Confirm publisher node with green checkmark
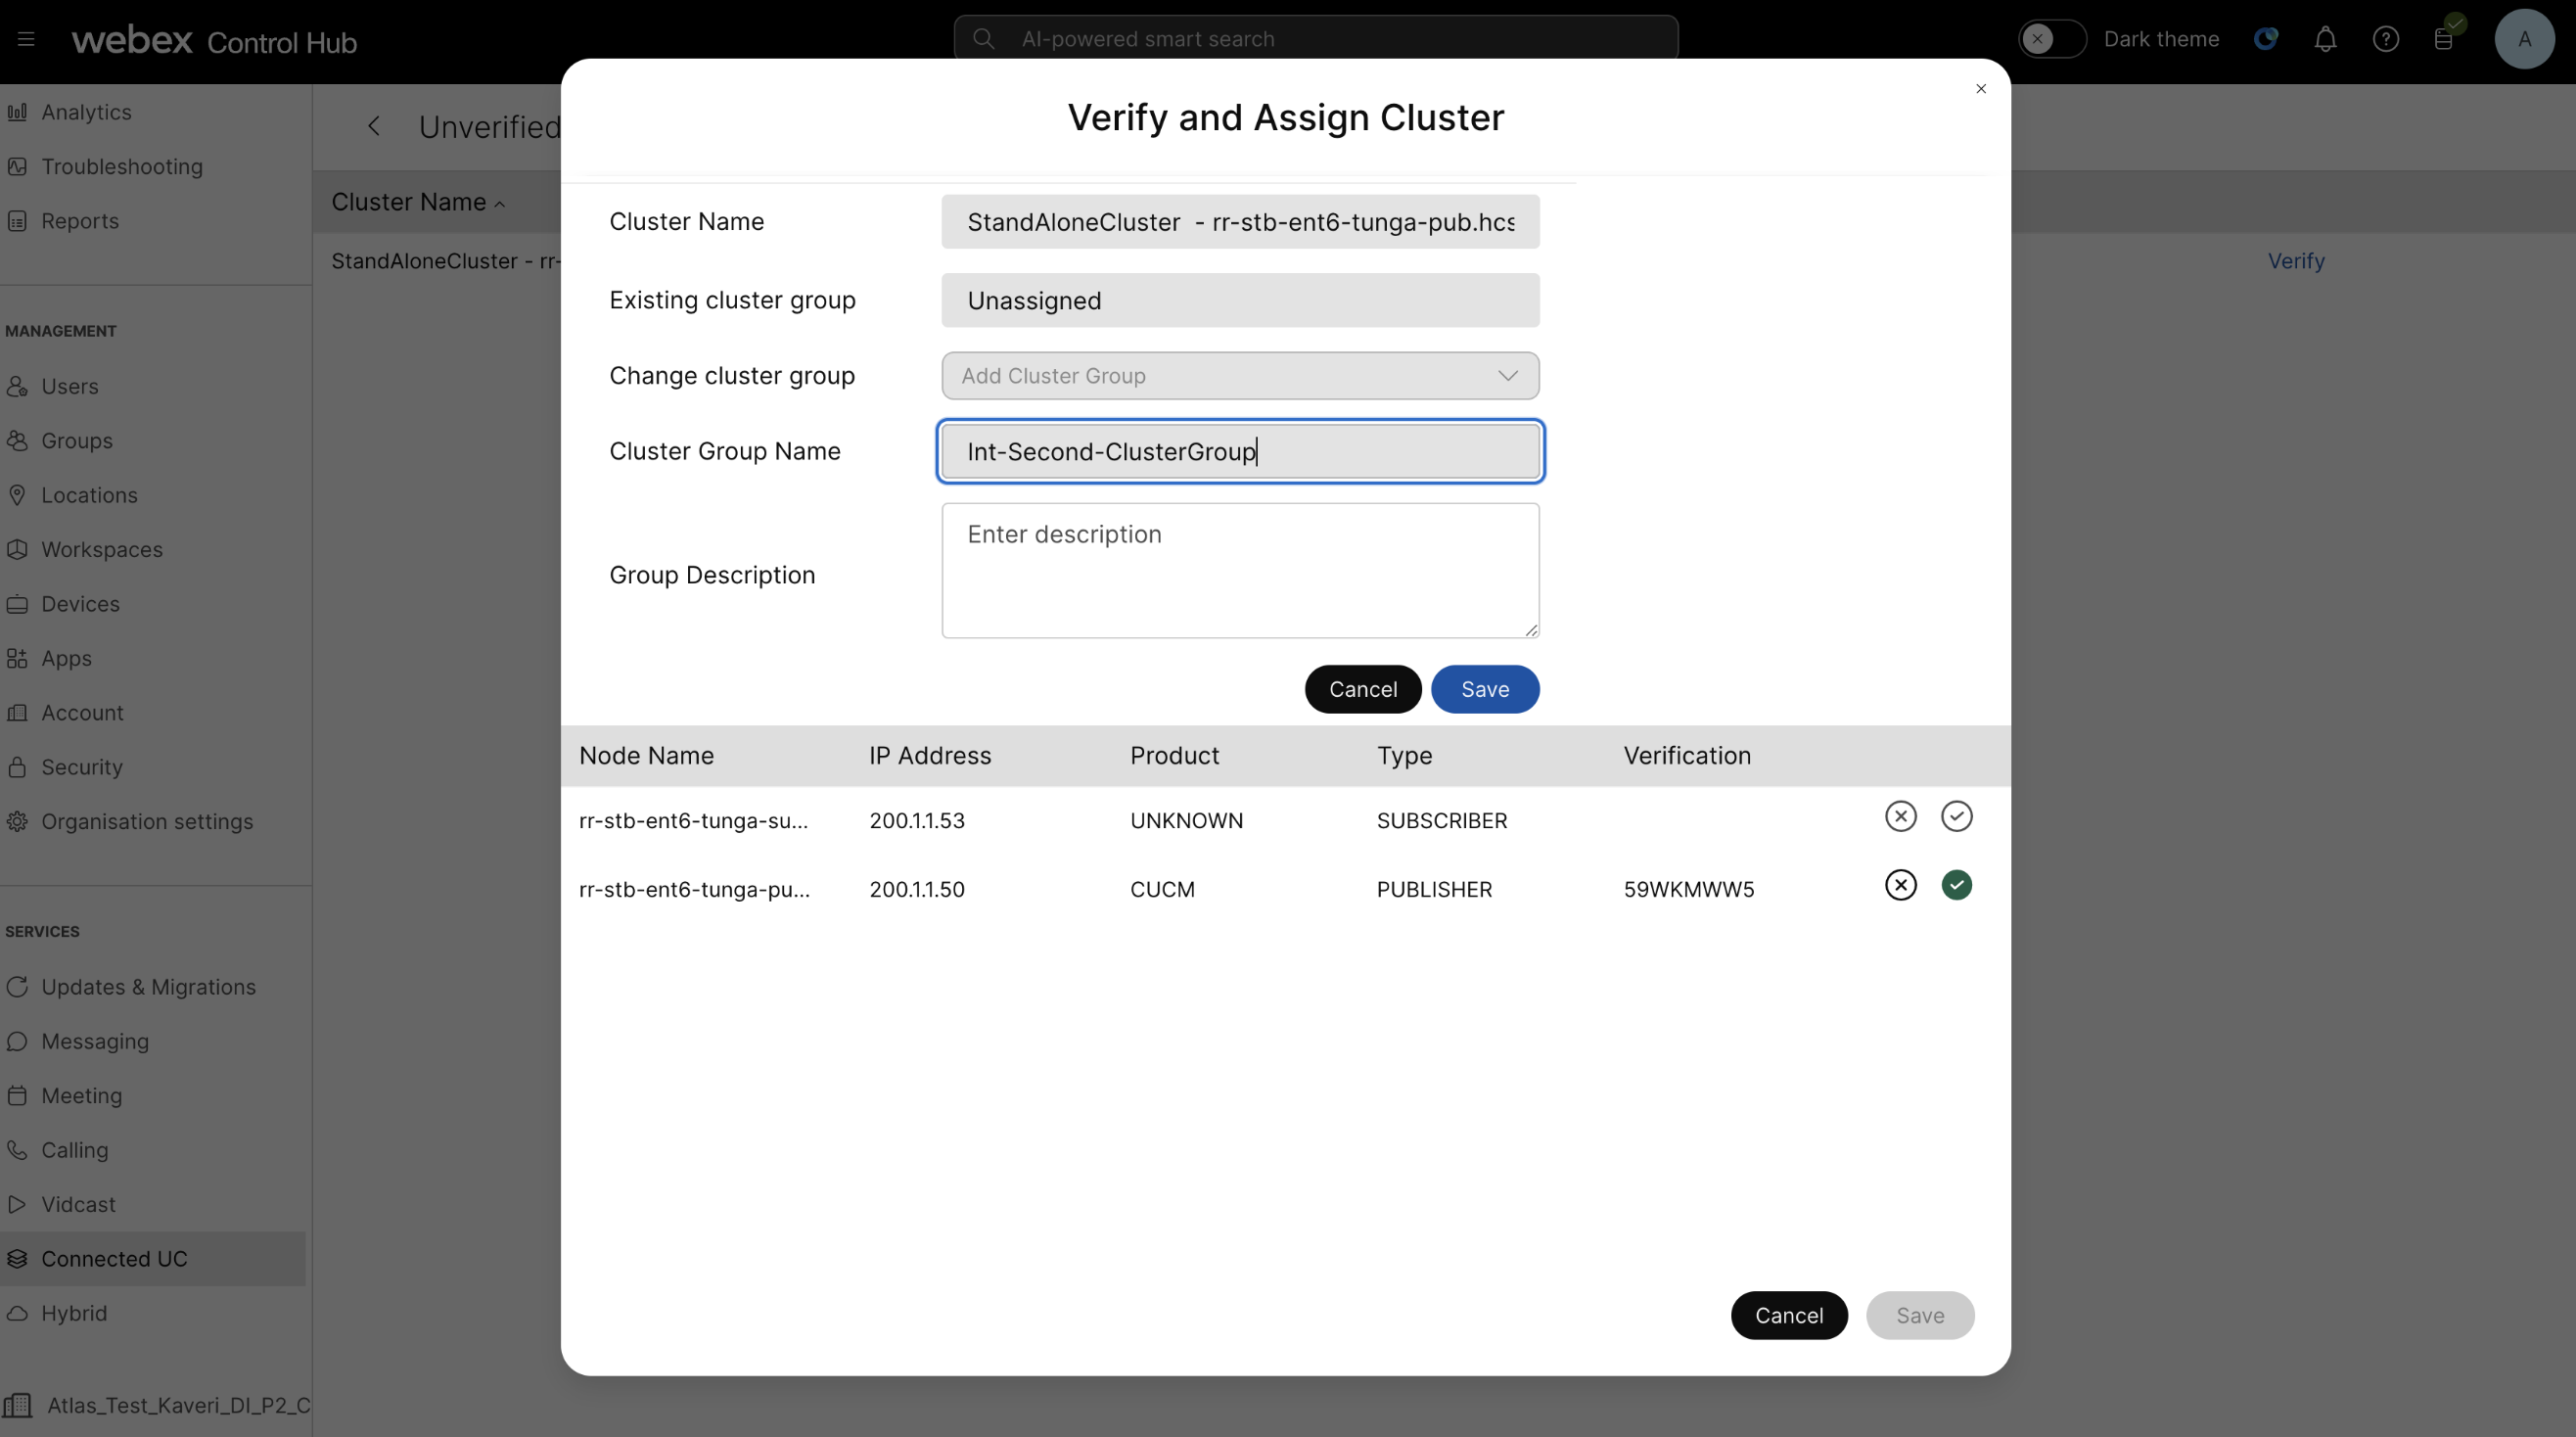 pyautogui.click(x=1956, y=884)
